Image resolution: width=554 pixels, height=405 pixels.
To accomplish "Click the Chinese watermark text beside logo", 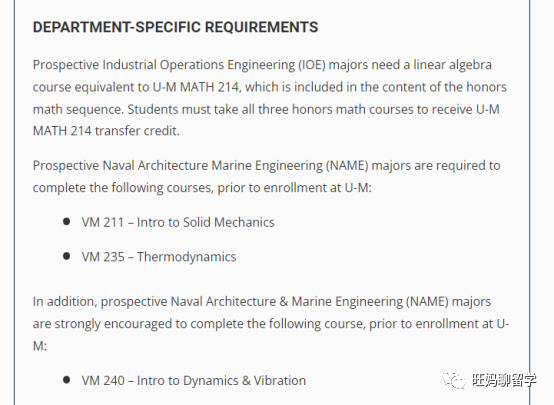I will 505,380.
